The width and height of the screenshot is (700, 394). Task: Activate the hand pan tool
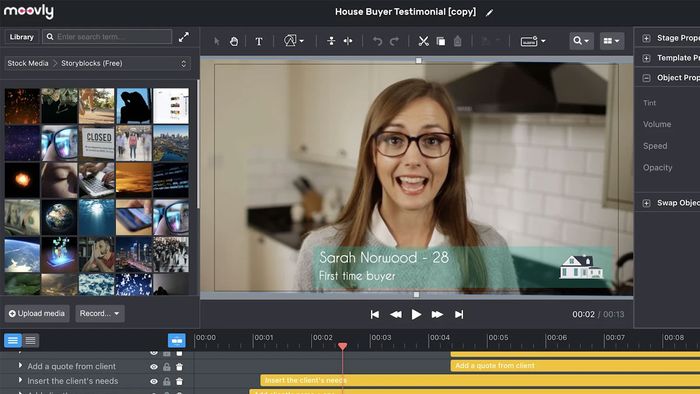(234, 41)
